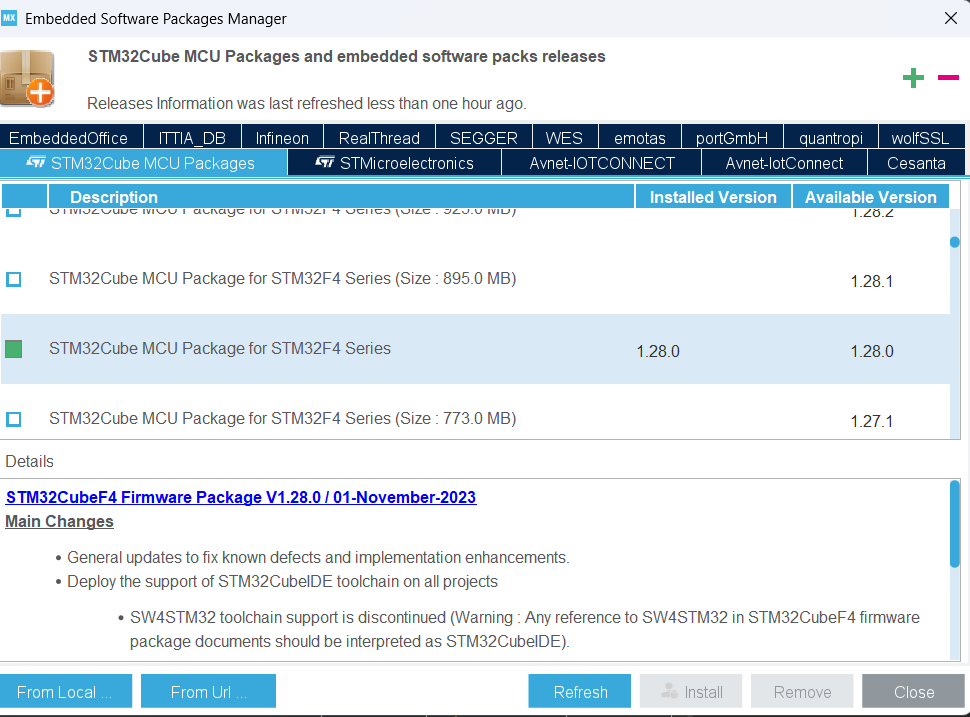Open the emotas tab
This screenshot has height=717, width=970.
640,137
